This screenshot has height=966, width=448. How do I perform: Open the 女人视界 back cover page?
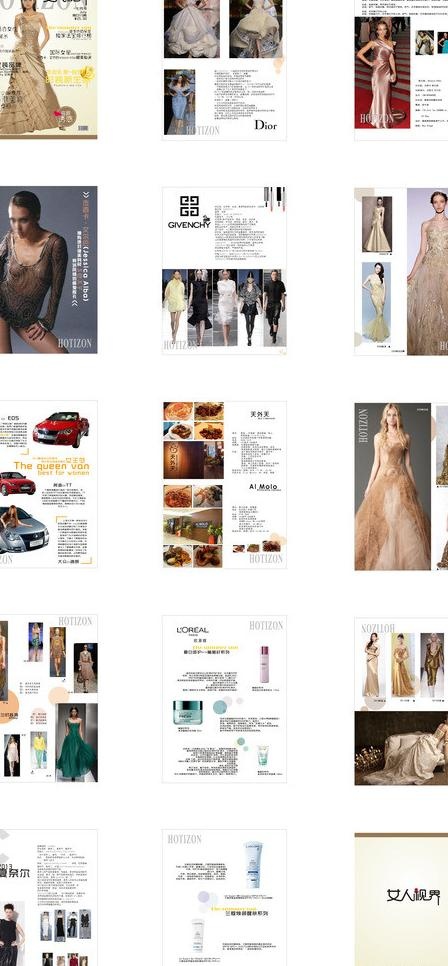coord(401,899)
